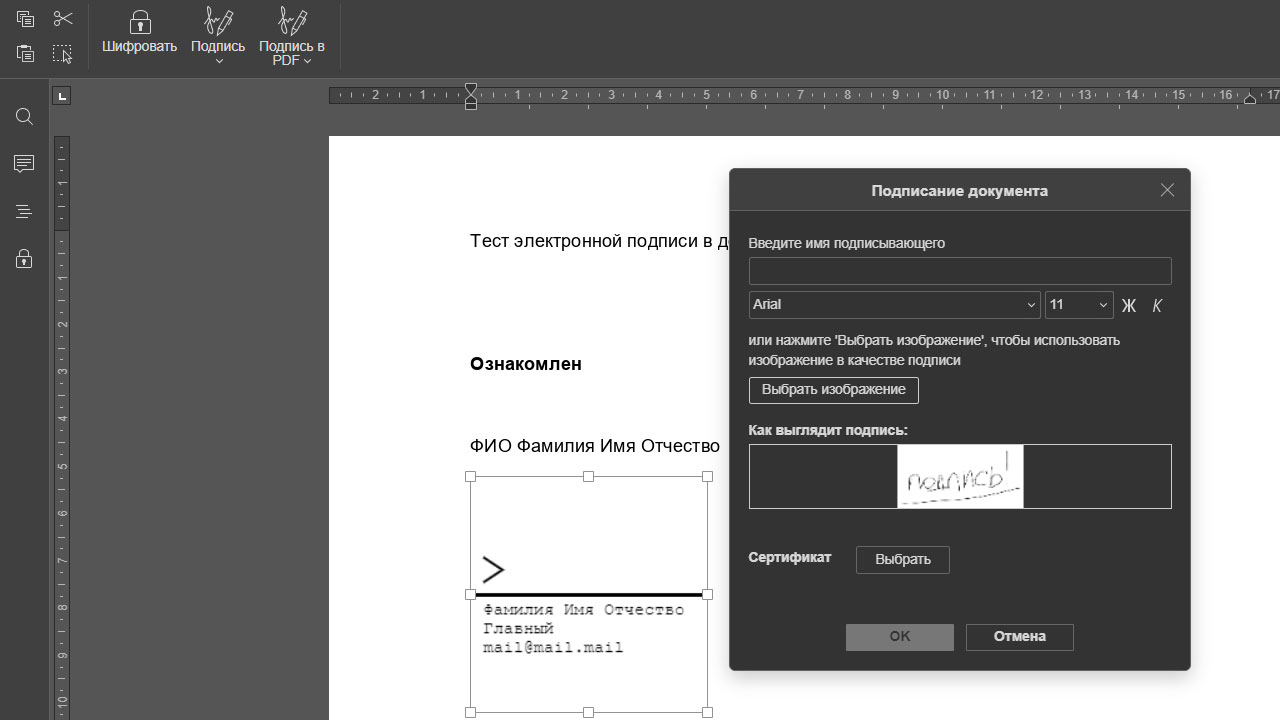
Task: Click the Select all icon
Action: [63, 54]
